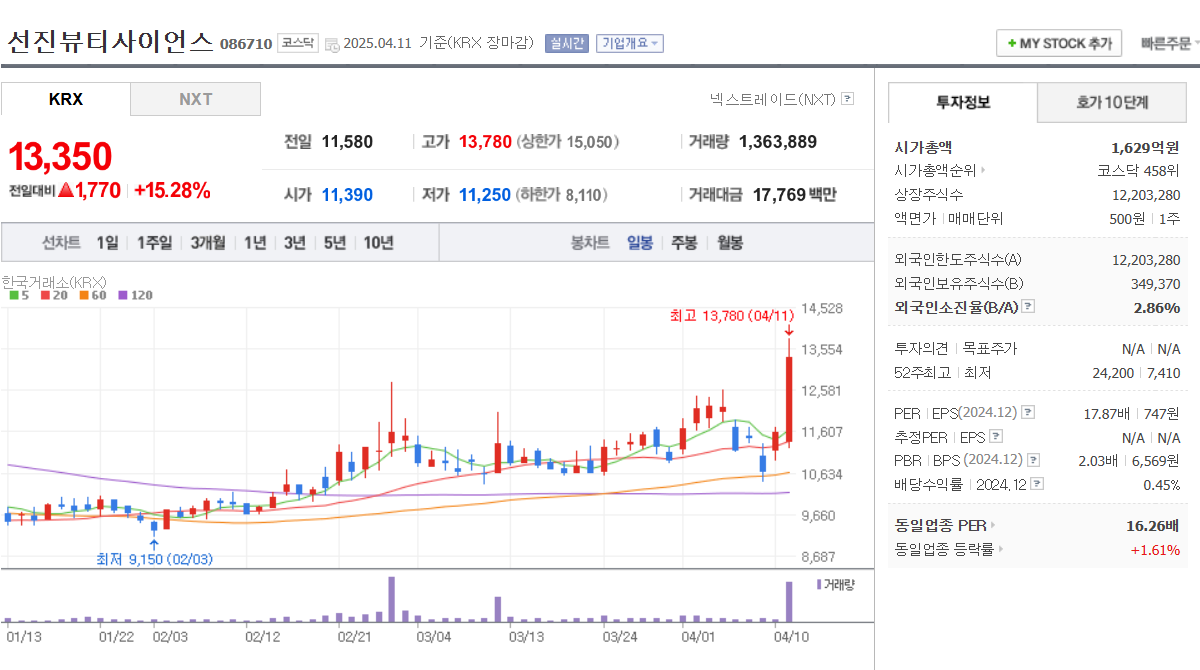Screen dimensions: 1200x670
Task: Click the 실시간 badge button
Action: (567, 43)
